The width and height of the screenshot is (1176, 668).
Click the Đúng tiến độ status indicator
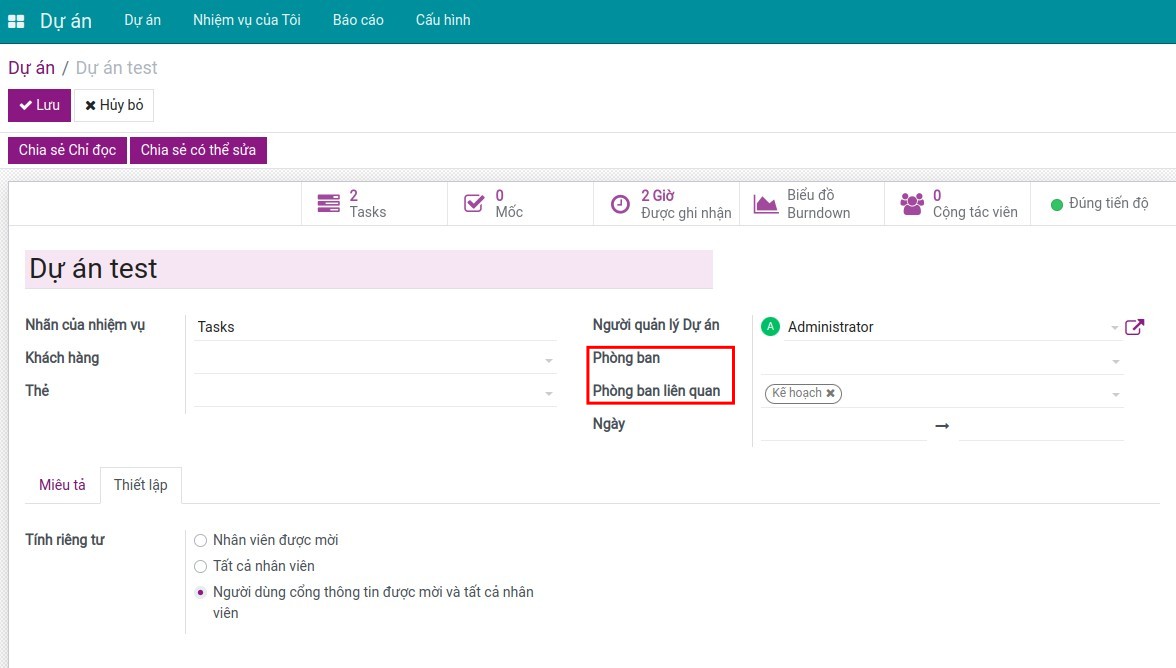pyautogui.click(x=1099, y=204)
